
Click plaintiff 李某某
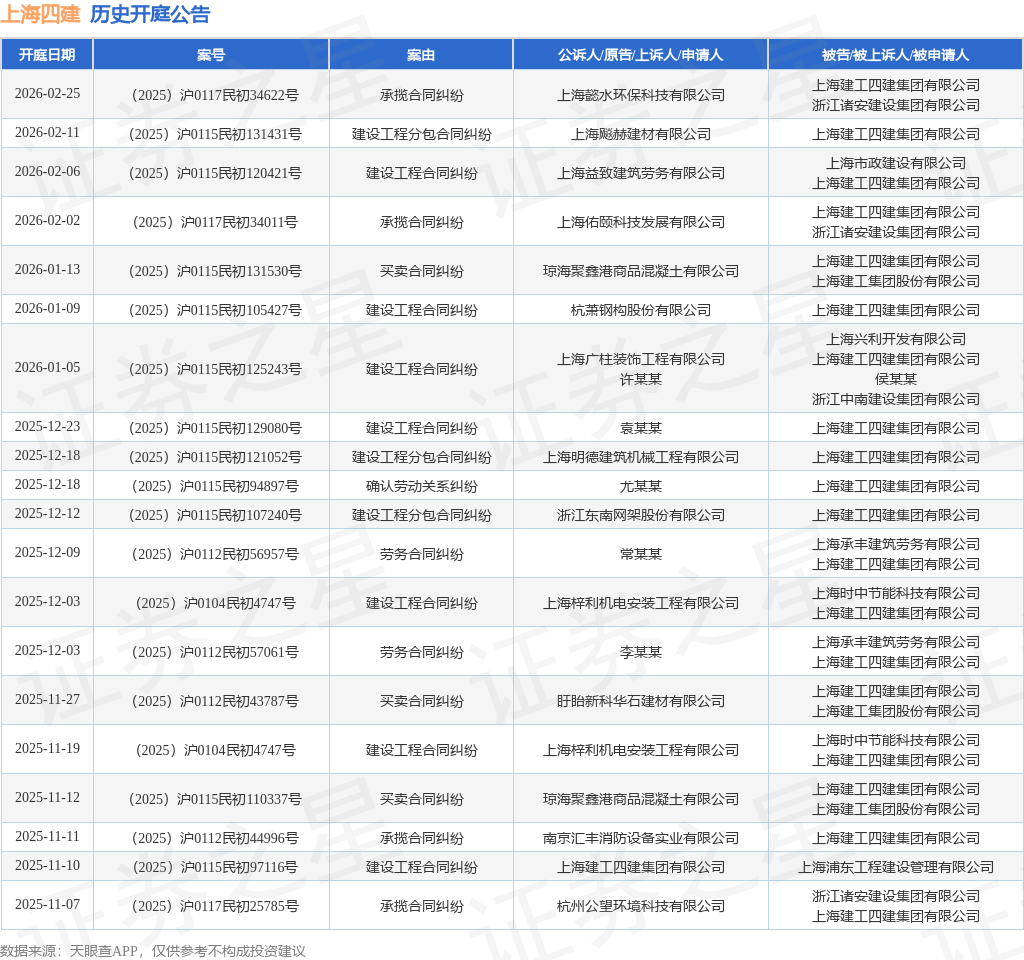641,652
